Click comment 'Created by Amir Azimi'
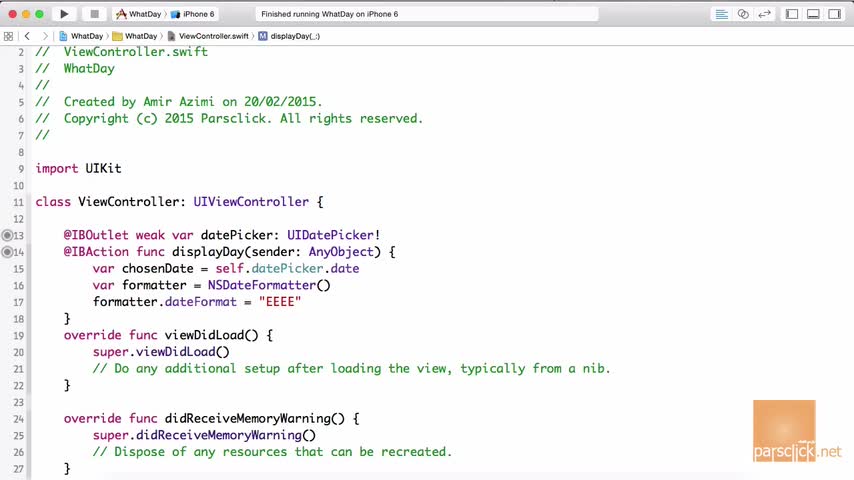854x480 pixels. (x=139, y=102)
